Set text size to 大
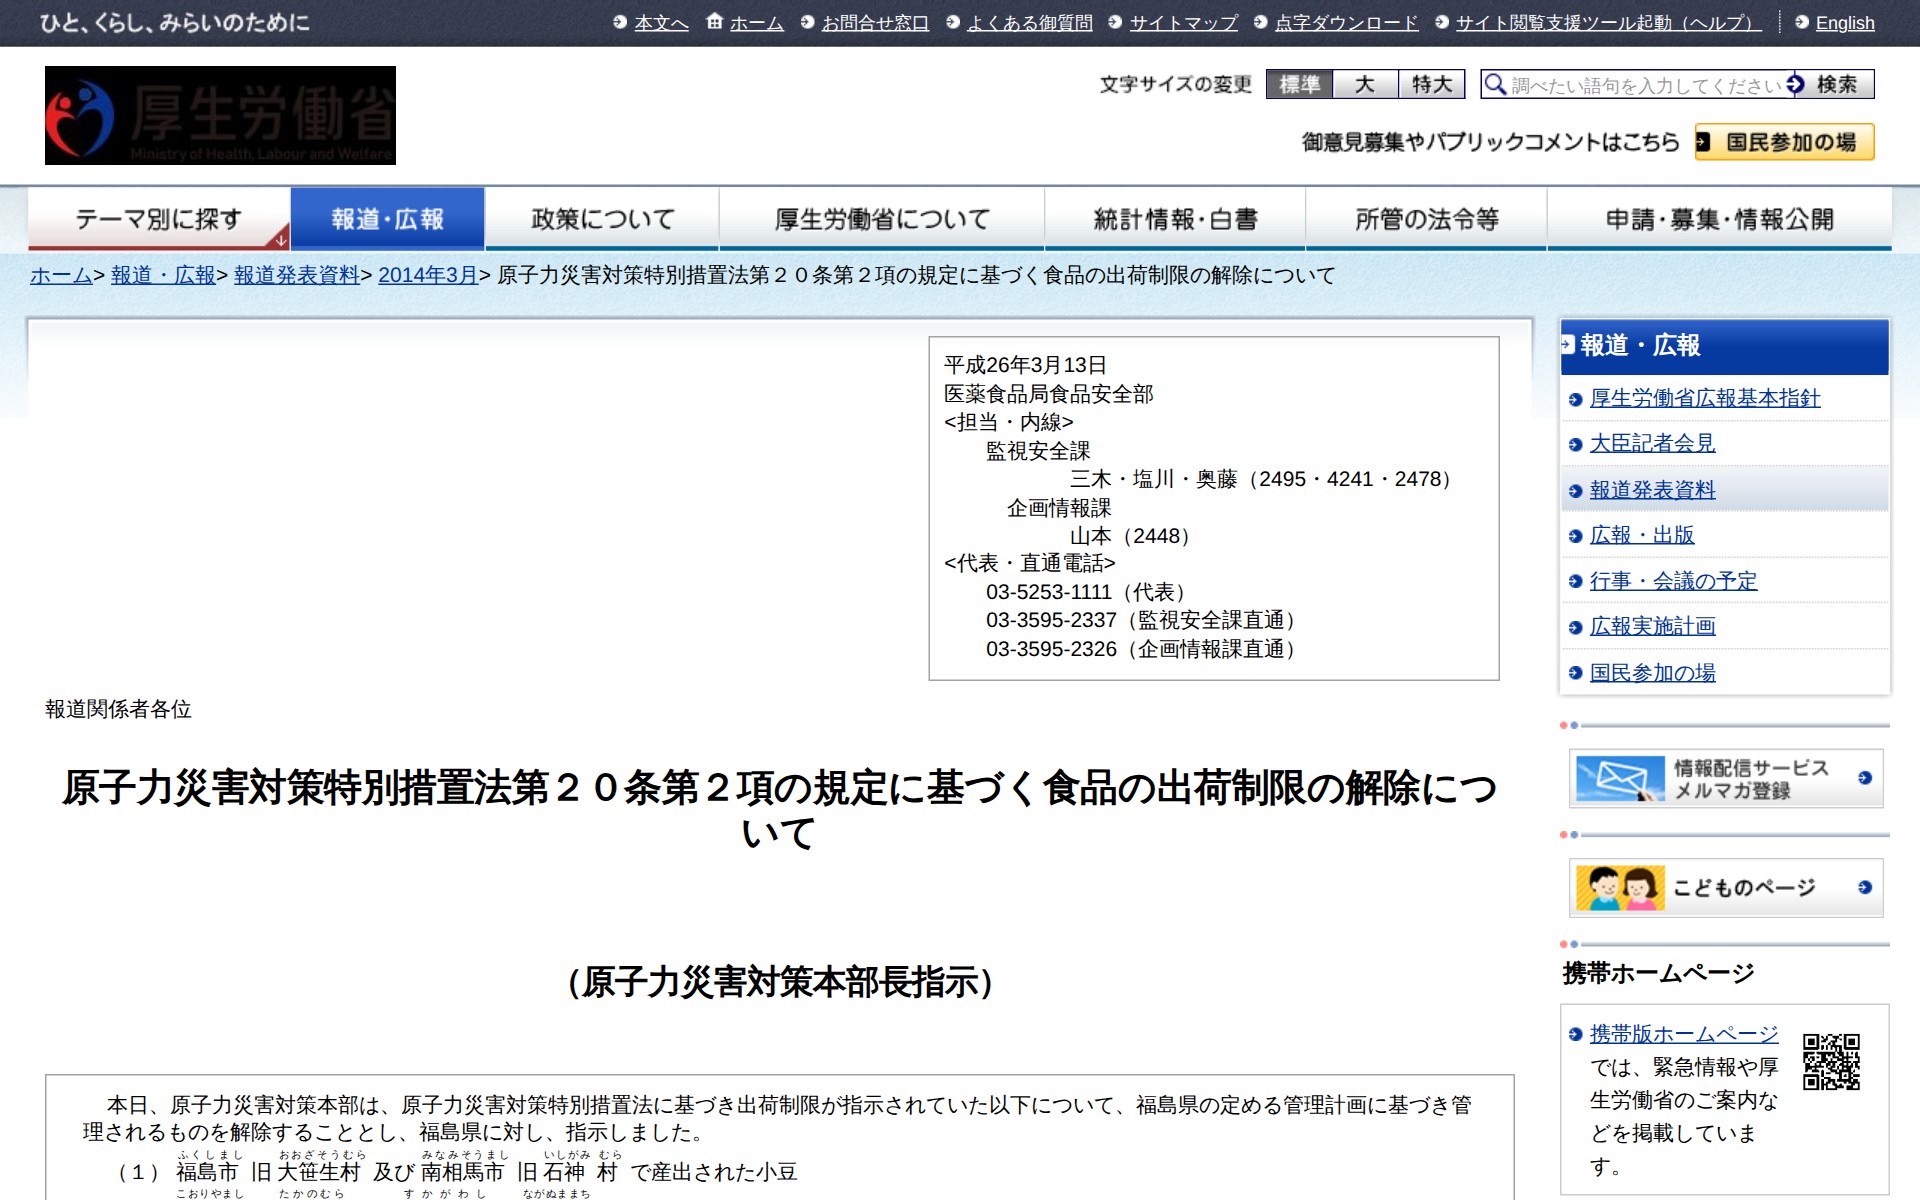Screen dimensions: 1920x1200 pos(1365,84)
